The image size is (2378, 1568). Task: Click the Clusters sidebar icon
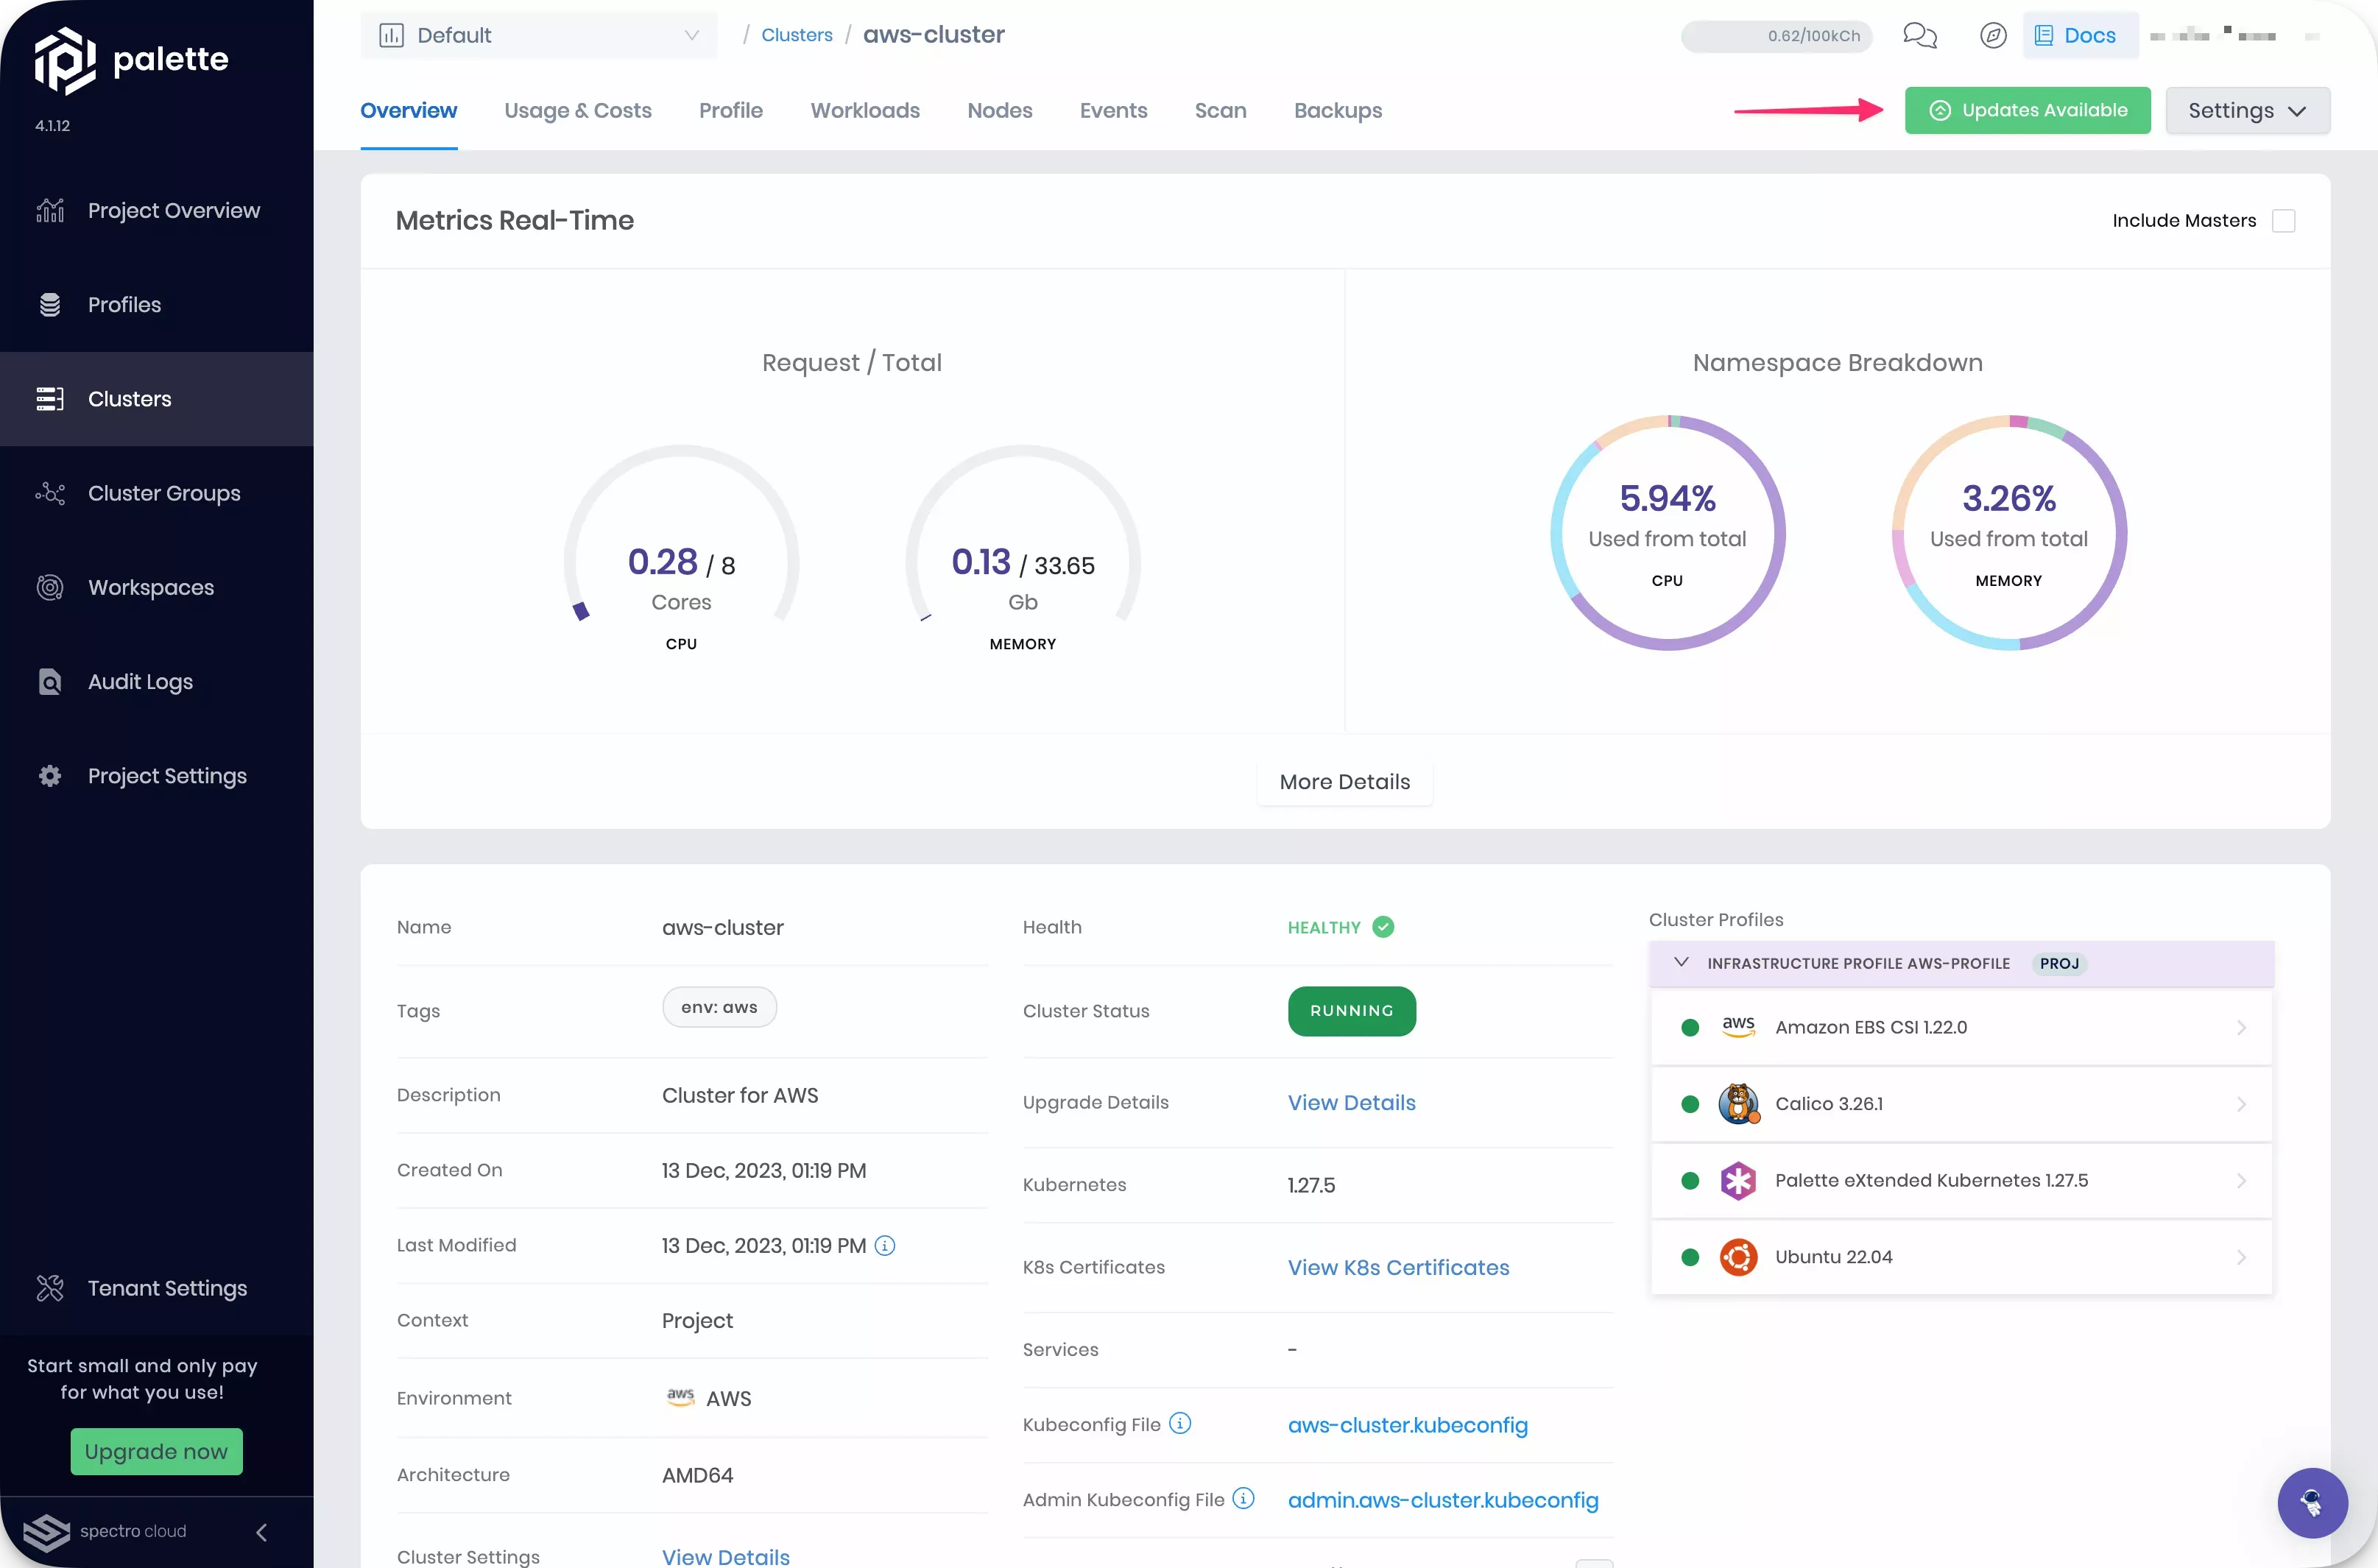pyautogui.click(x=49, y=398)
